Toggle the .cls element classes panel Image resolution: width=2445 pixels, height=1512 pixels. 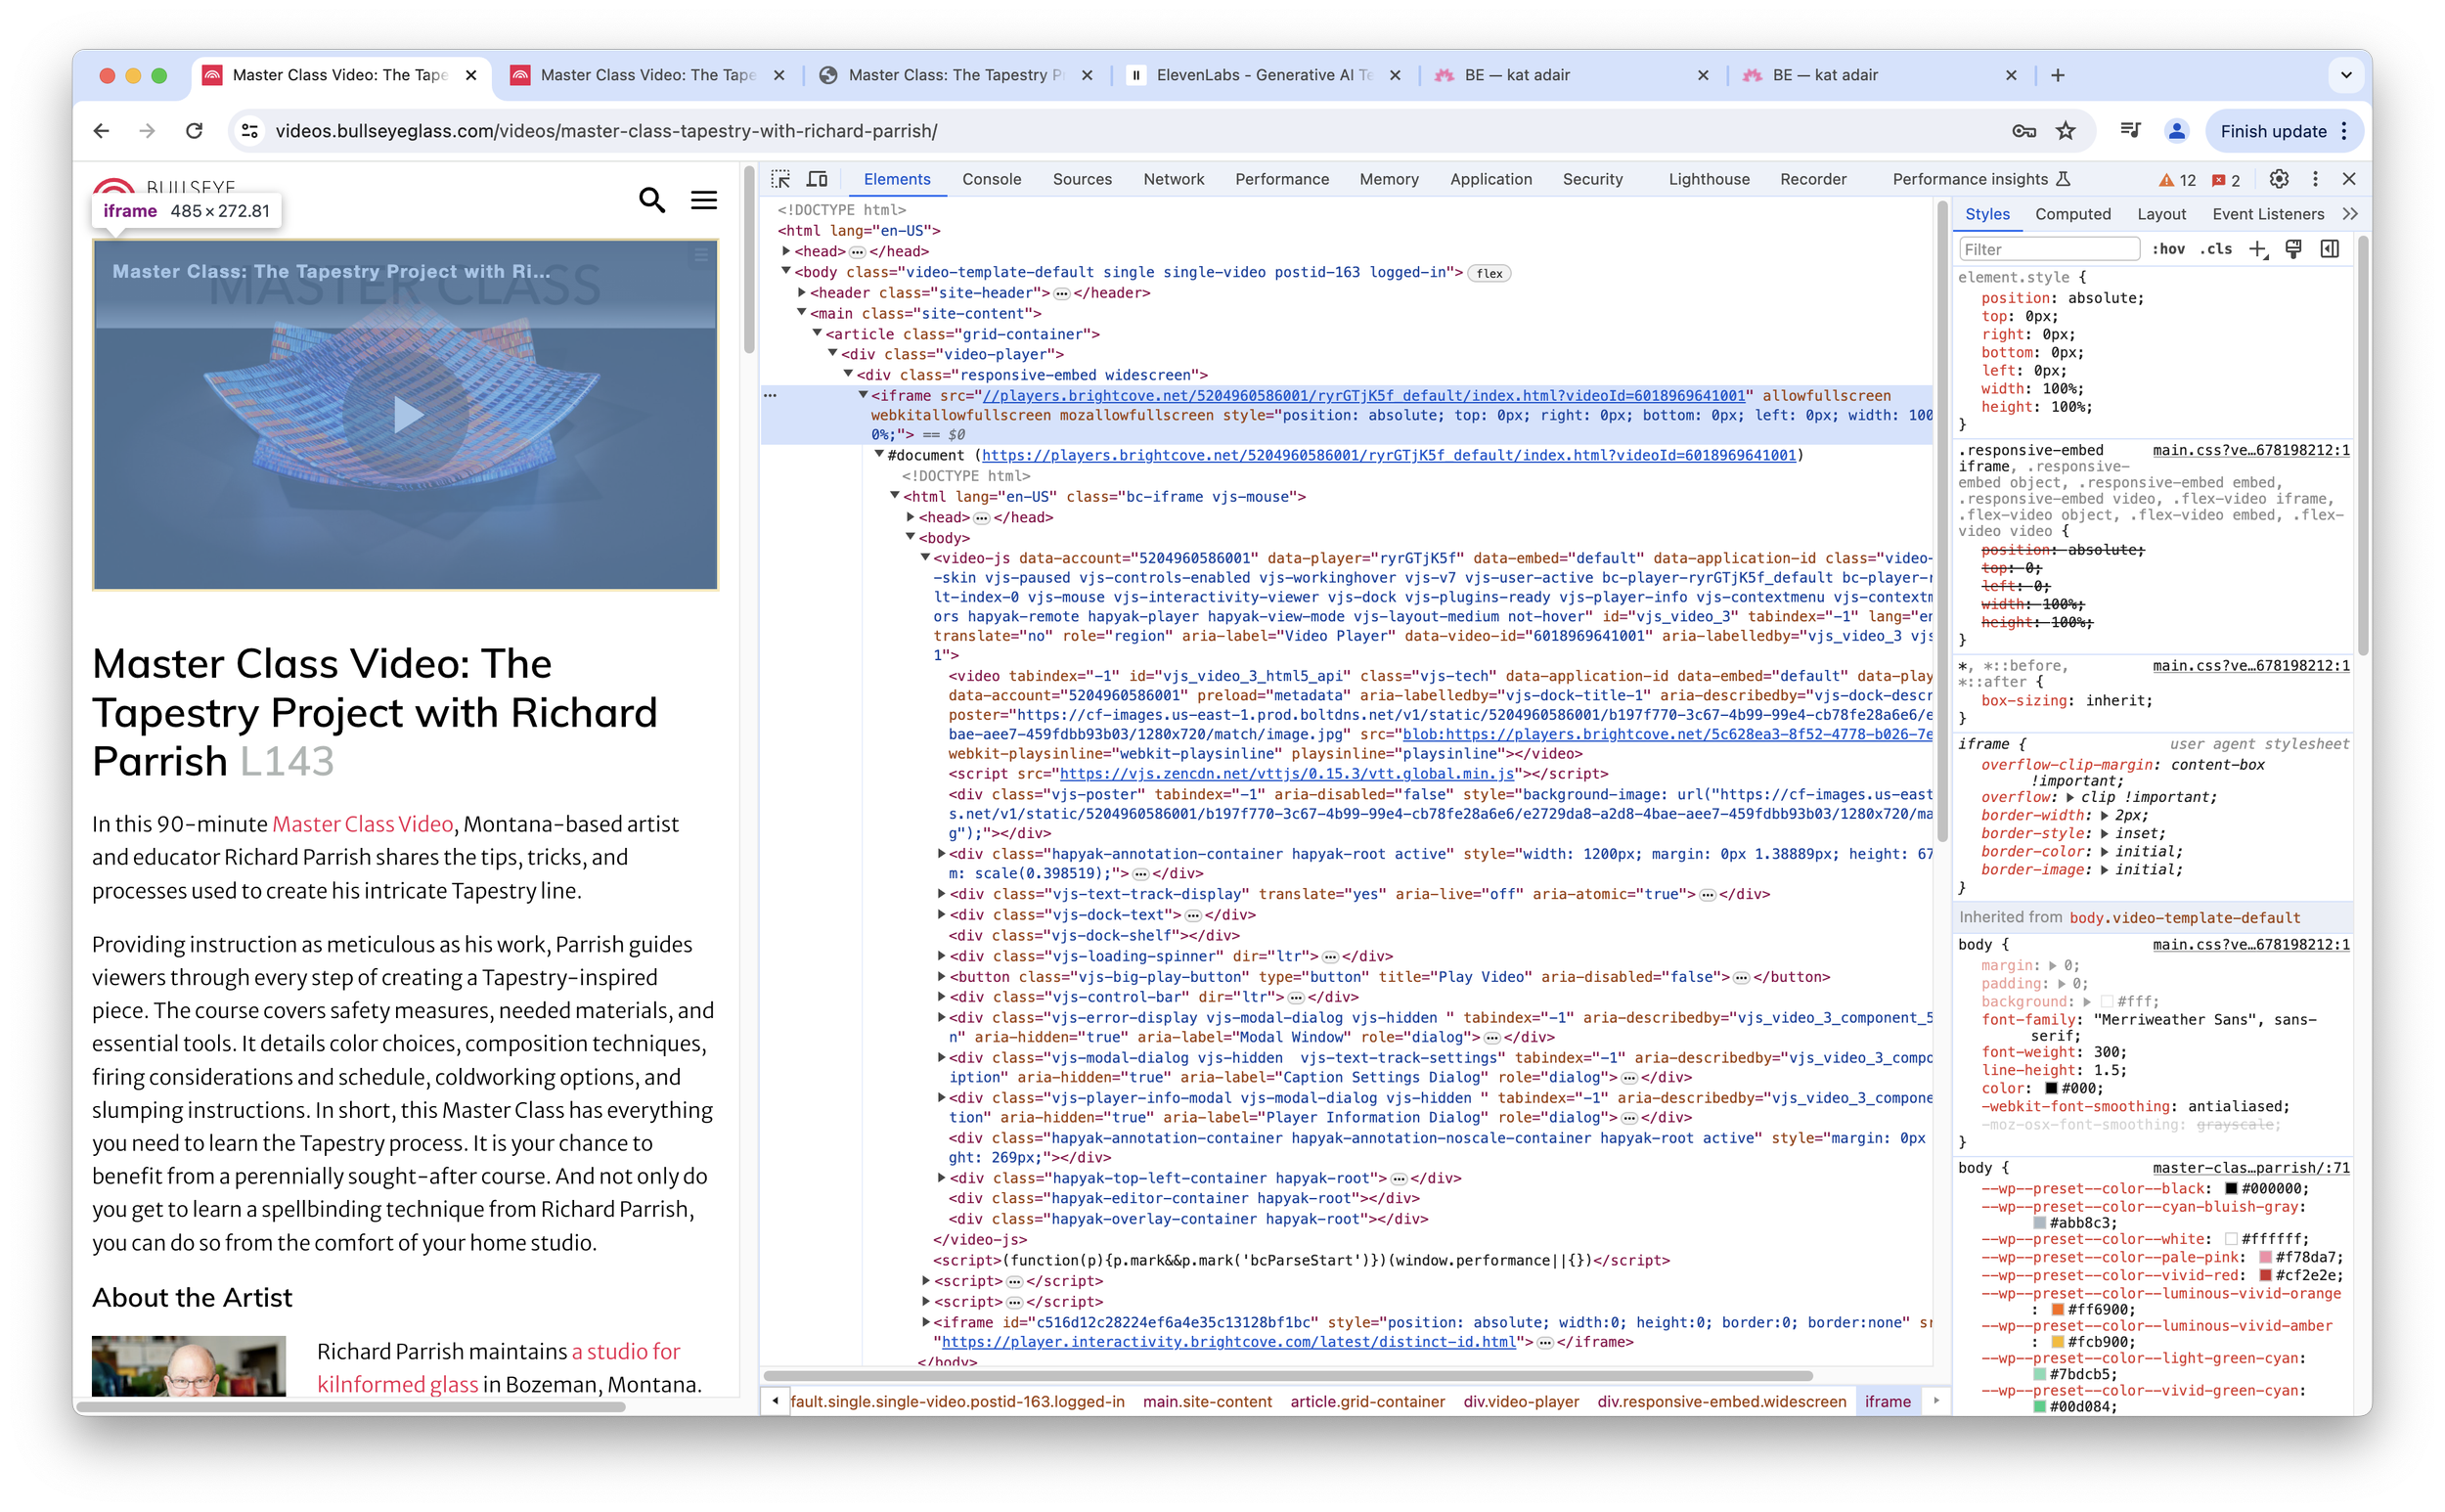2215,249
